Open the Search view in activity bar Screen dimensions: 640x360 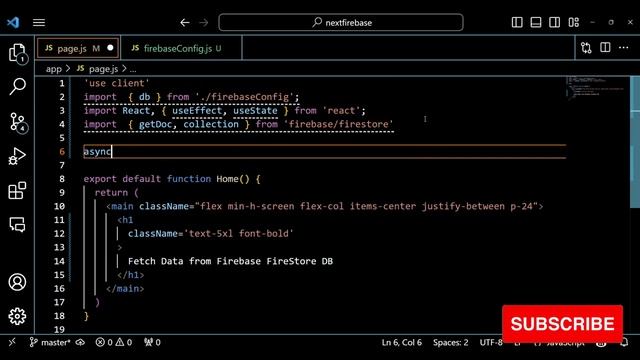[x=17, y=87]
